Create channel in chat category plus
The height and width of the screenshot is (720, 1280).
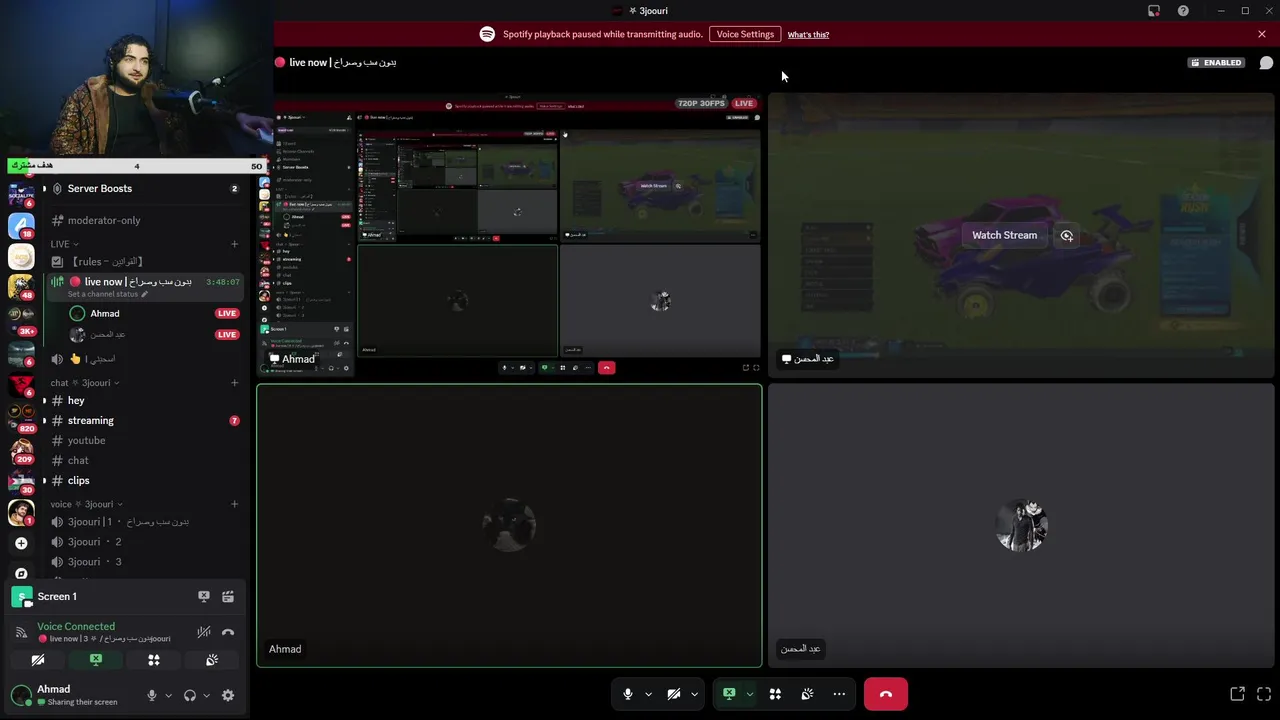[235, 383]
